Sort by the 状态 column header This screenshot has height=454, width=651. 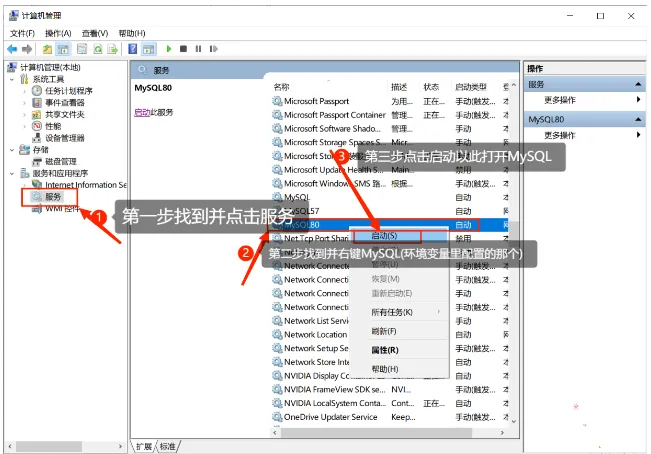[x=431, y=87]
